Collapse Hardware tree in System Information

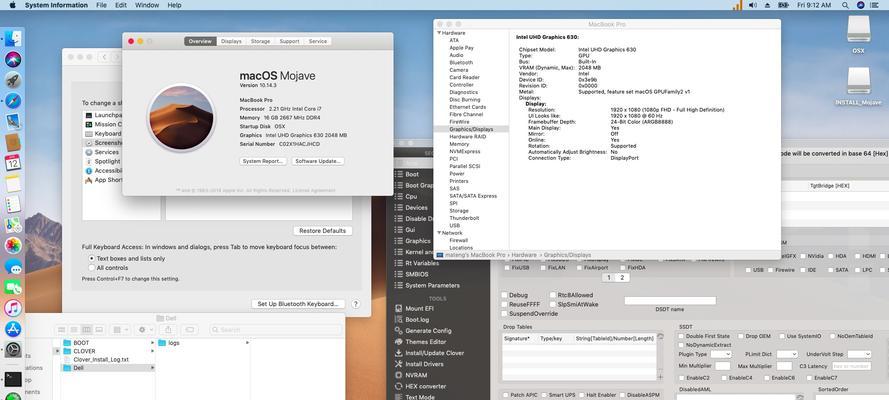(439, 33)
